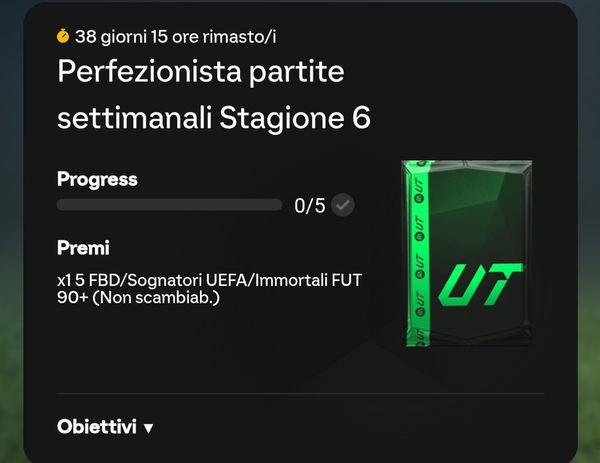600x463 pixels.
Task: Click the 38 giorni 15 ore remaining text
Action: pyautogui.click(x=175, y=37)
